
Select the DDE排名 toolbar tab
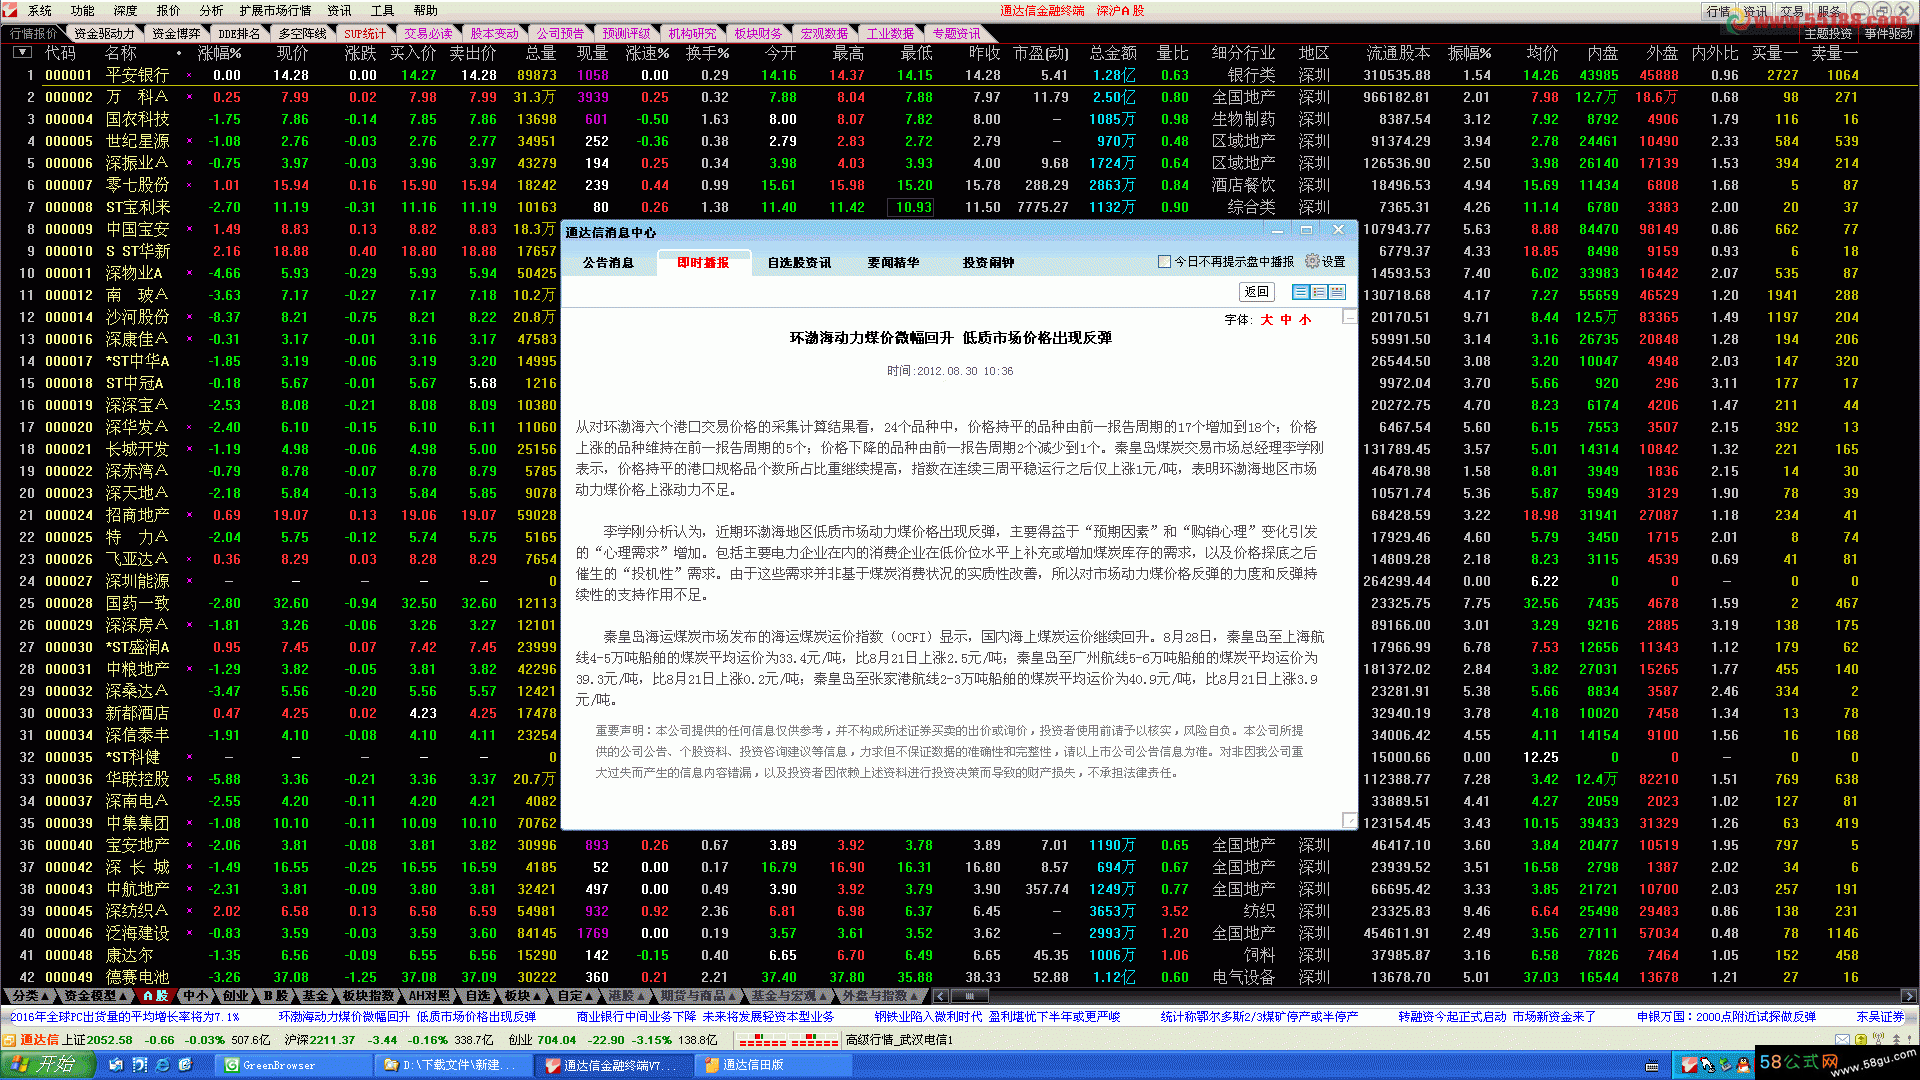coord(239,34)
